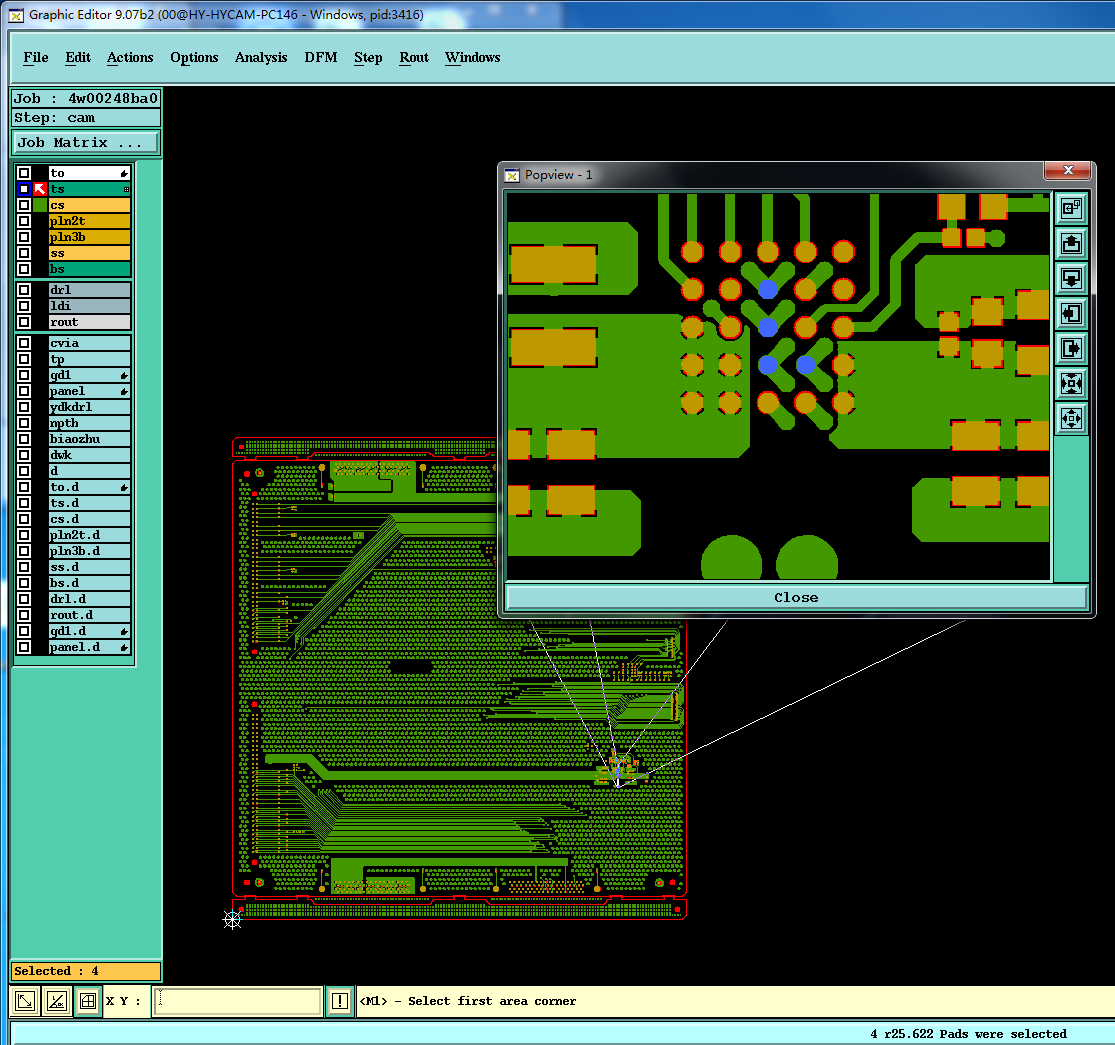Click the small marker right of 'panel.d' layer
1115x1045 pixels.
[x=124, y=648]
